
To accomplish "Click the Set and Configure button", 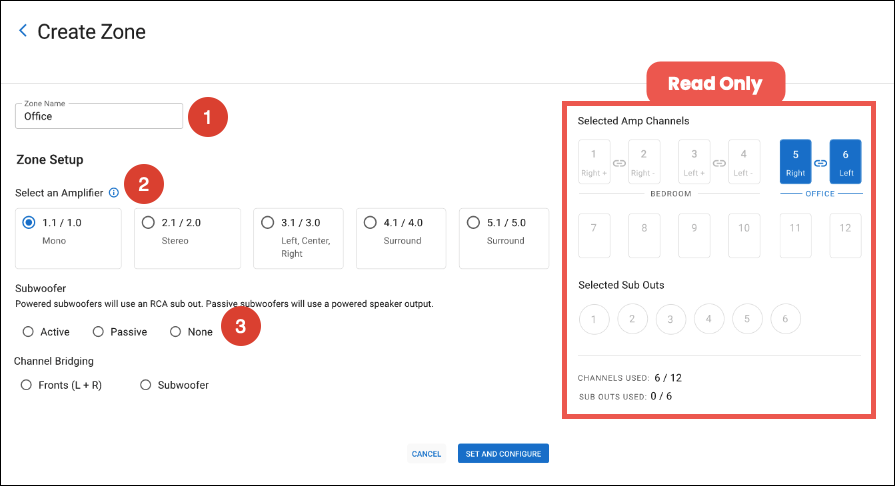I will click(503, 454).
